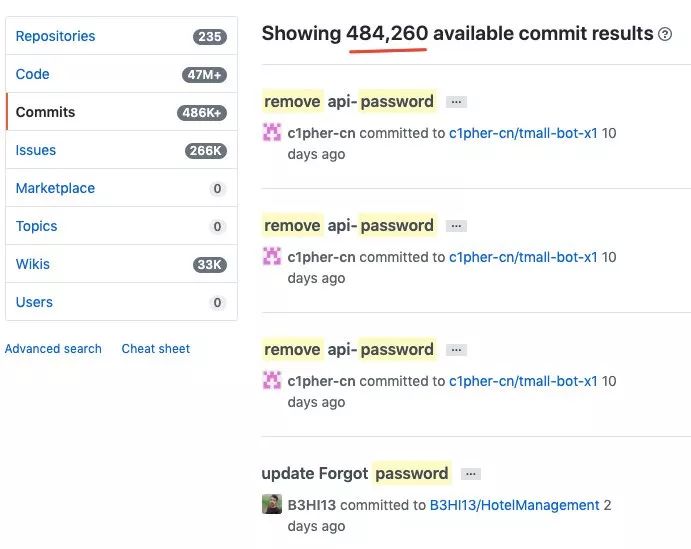Open update Forgot password commit title
Image resolution: width=691 pixels, height=549 pixels.
355,473
